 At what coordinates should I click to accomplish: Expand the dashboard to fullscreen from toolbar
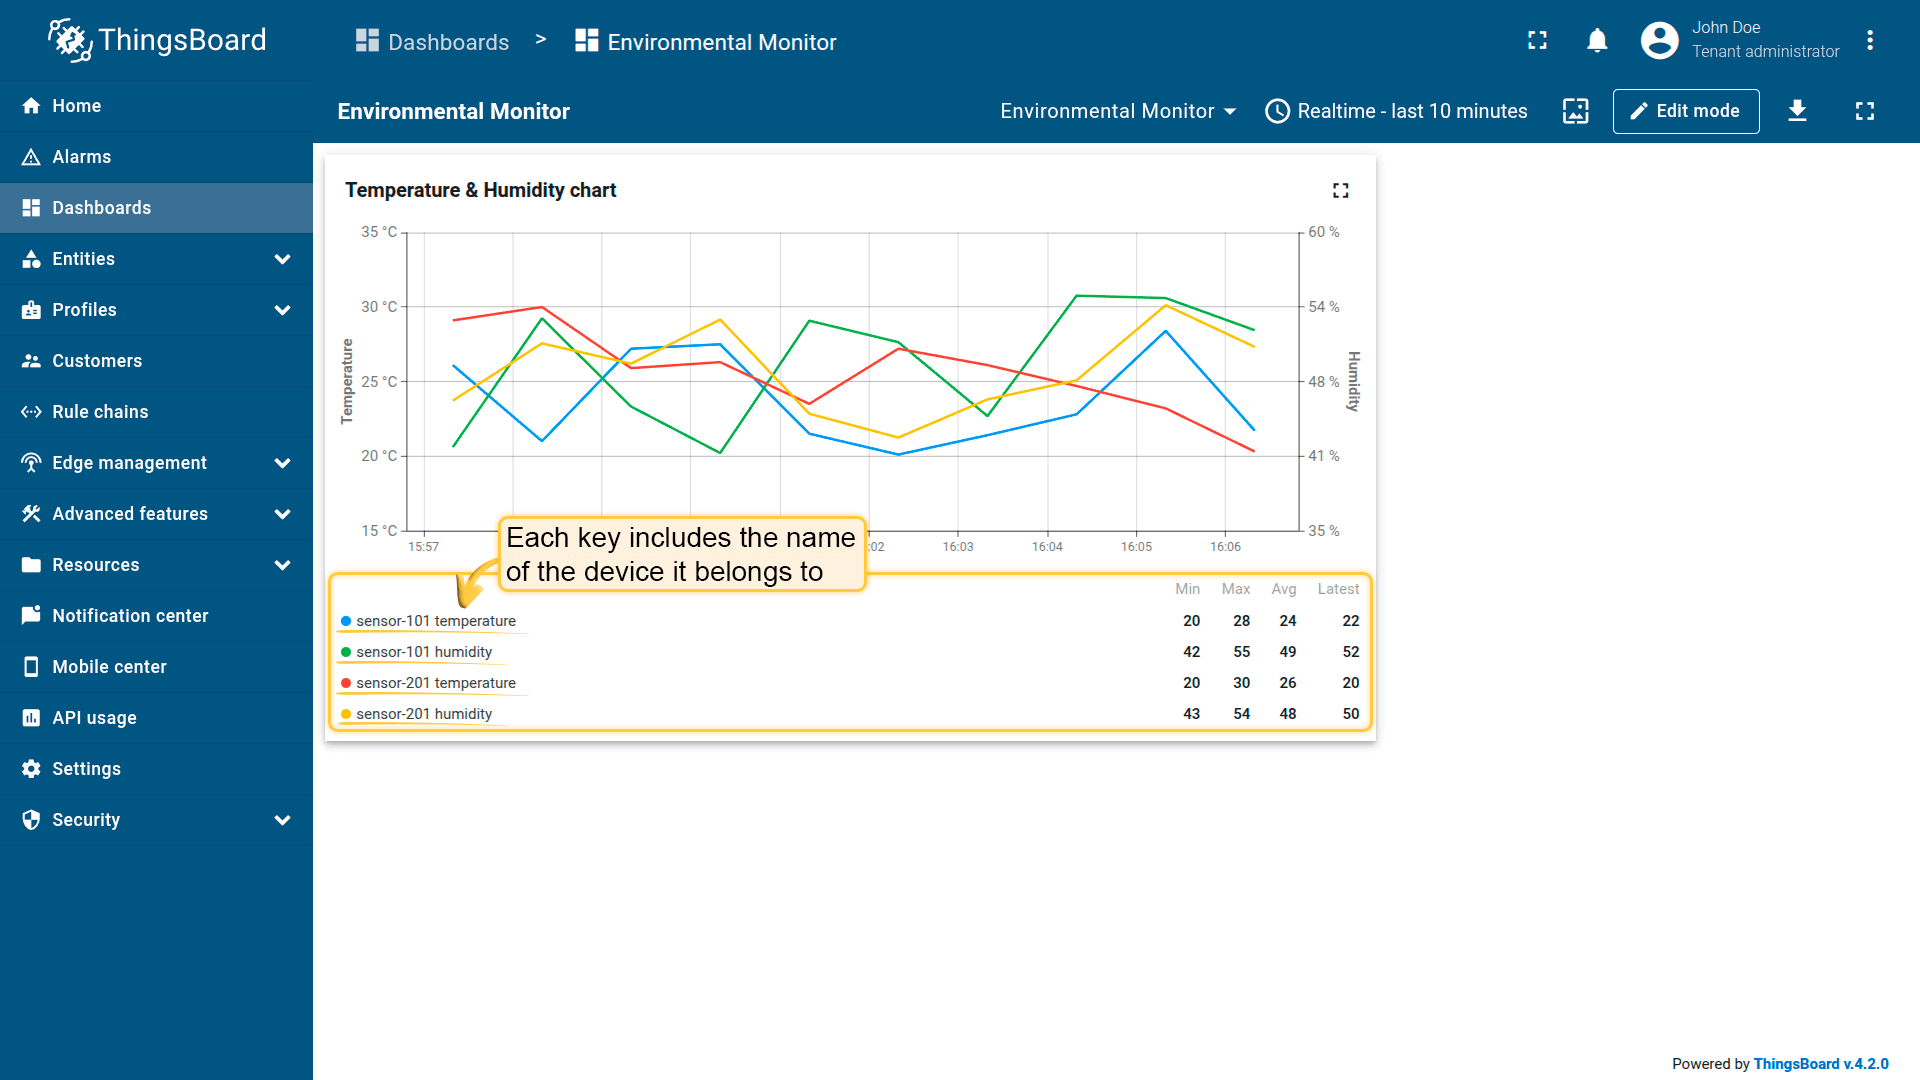(1864, 111)
